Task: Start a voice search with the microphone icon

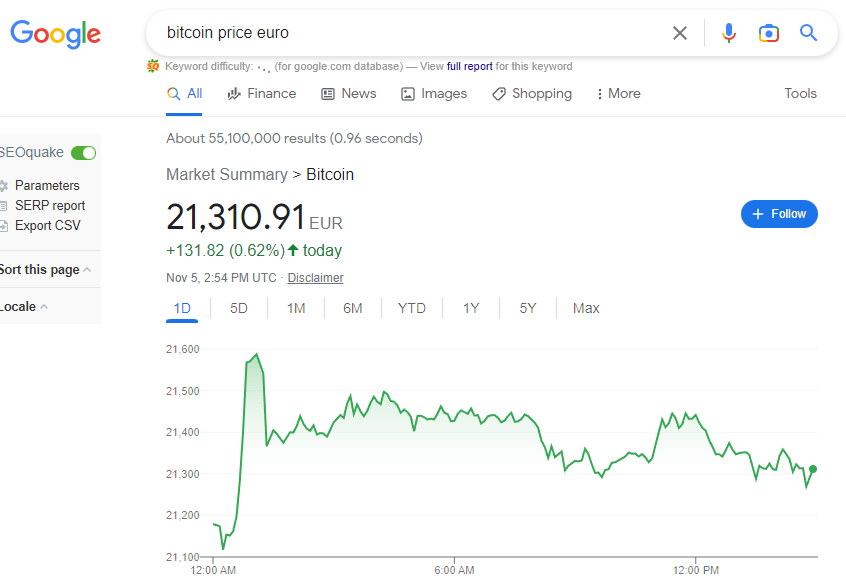Action: point(728,33)
